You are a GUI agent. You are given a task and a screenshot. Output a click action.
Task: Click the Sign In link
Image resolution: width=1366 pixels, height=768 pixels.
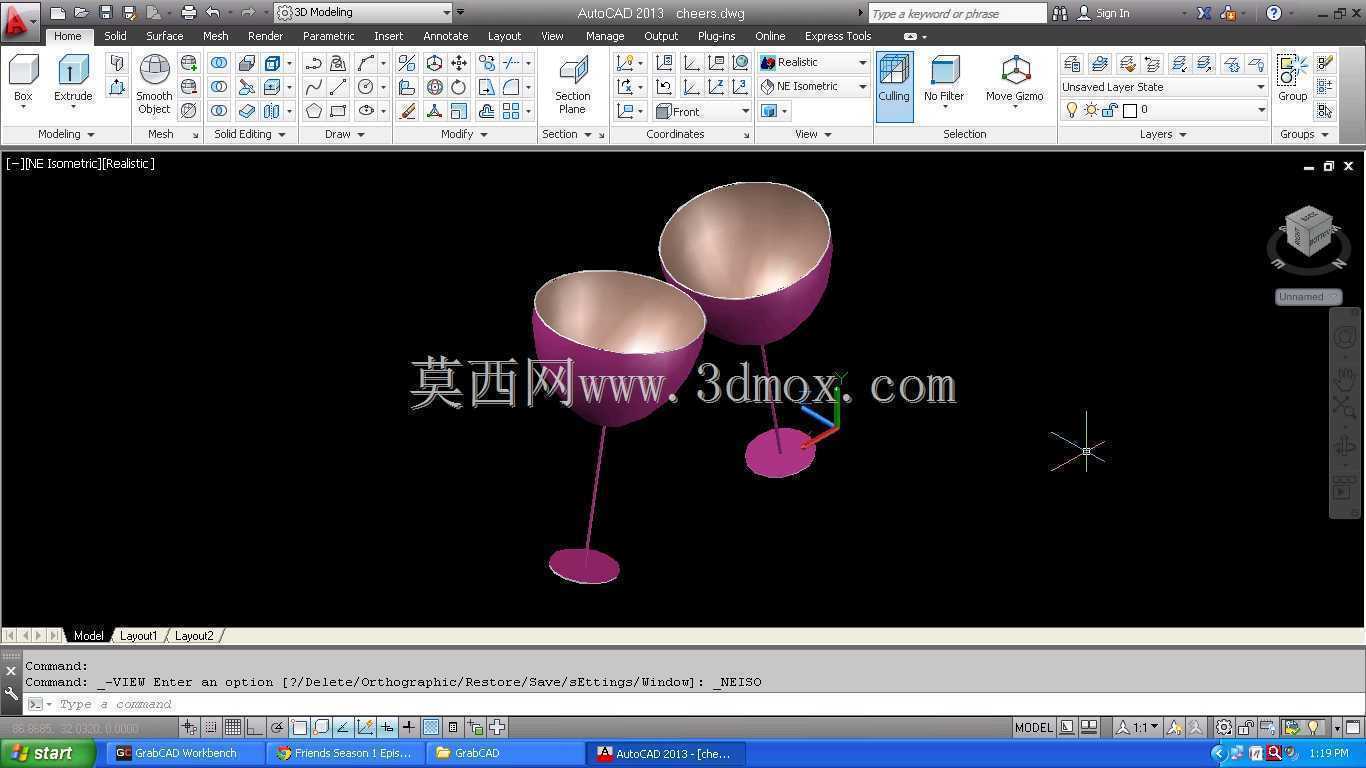pyautogui.click(x=1112, y=13)
